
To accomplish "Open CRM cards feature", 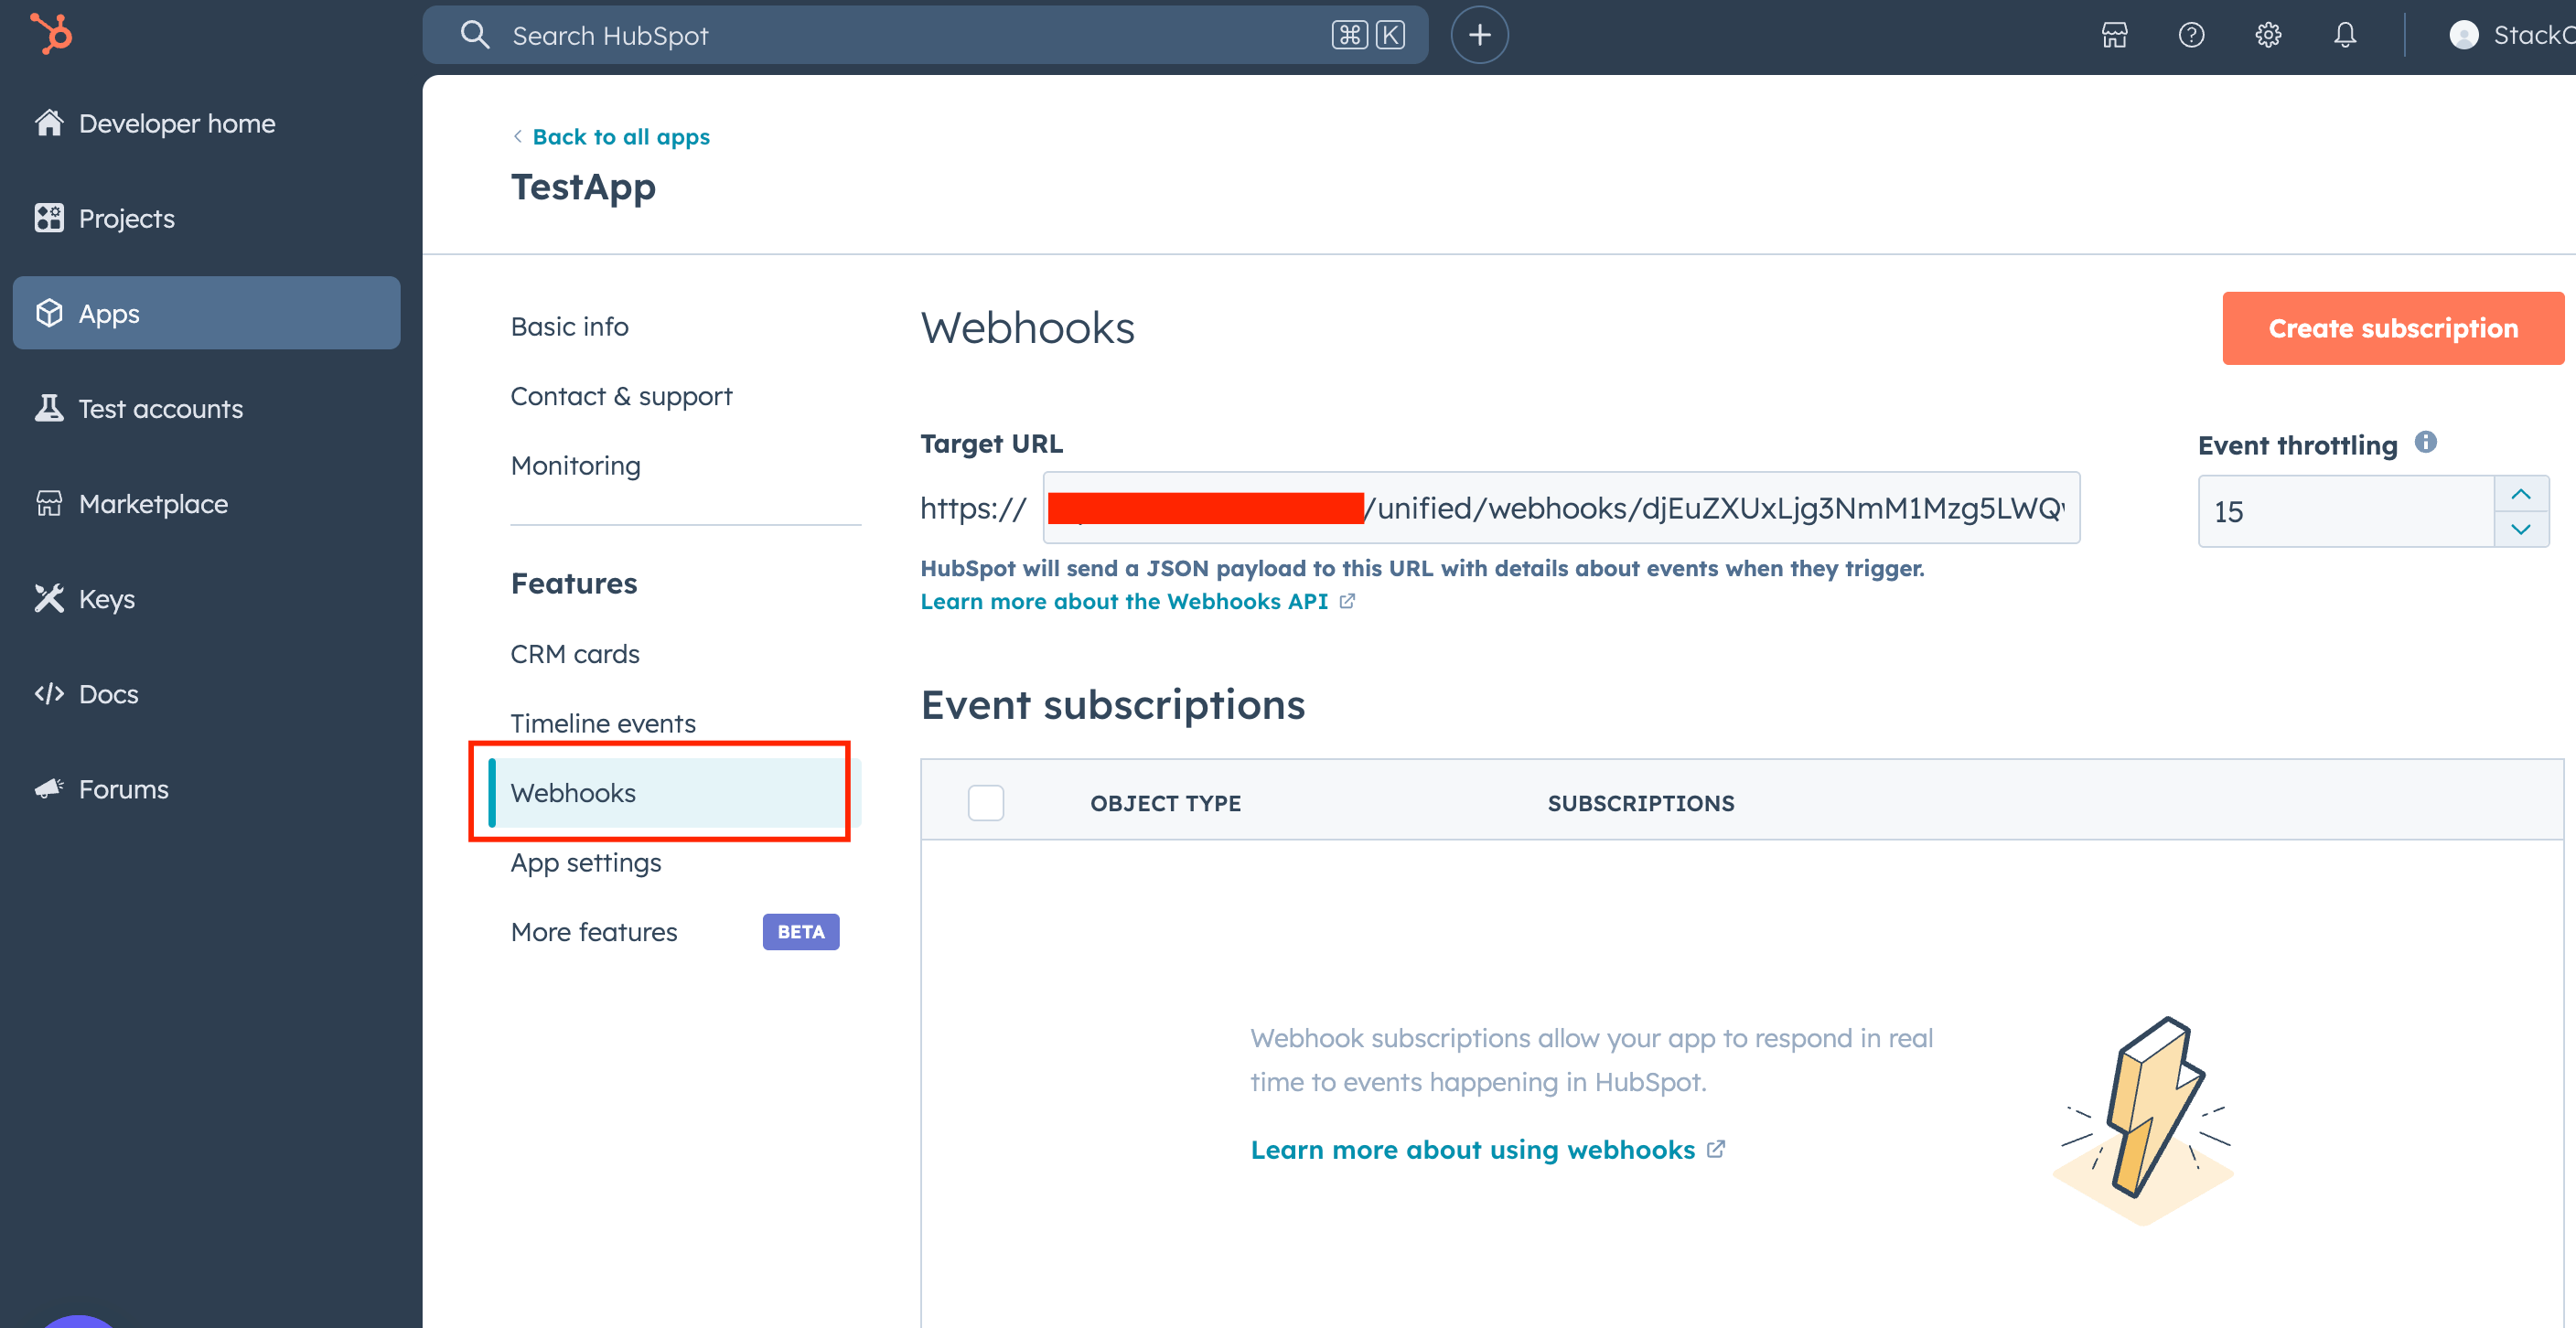I will tap(574, 653).
